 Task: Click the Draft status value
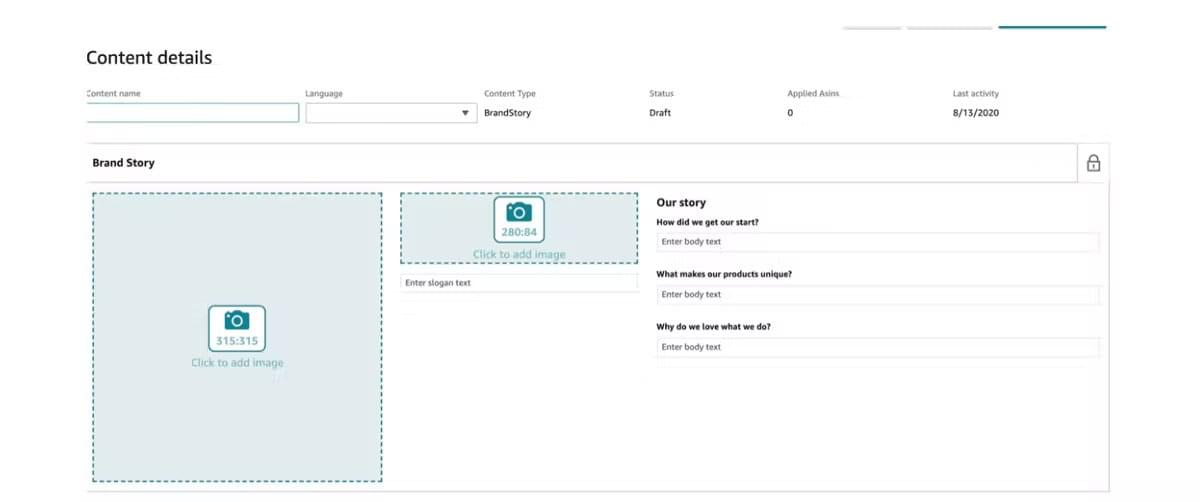pyautogui.click(x=660, y=113)
